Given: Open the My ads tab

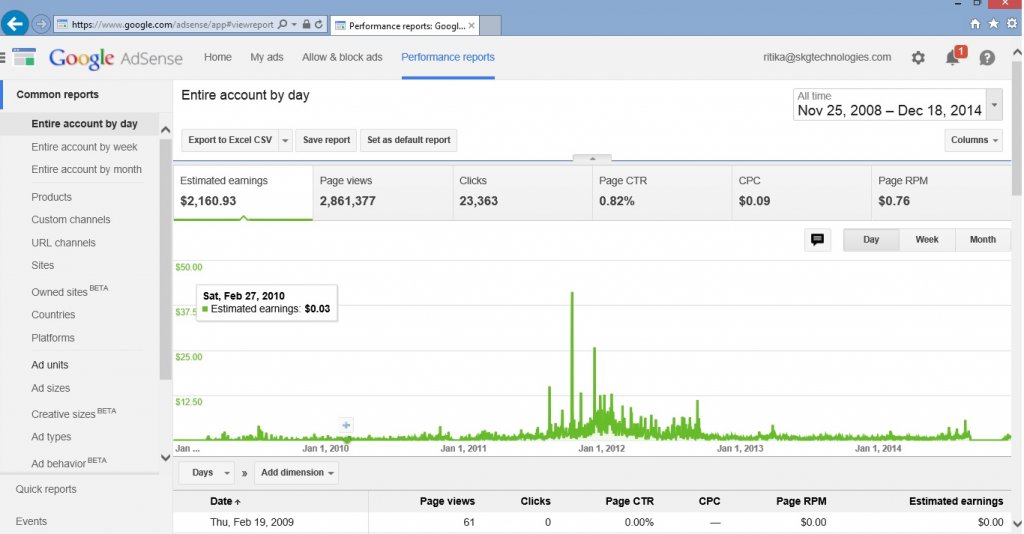Looking at the screenshot, I should [x=266, y=57].
